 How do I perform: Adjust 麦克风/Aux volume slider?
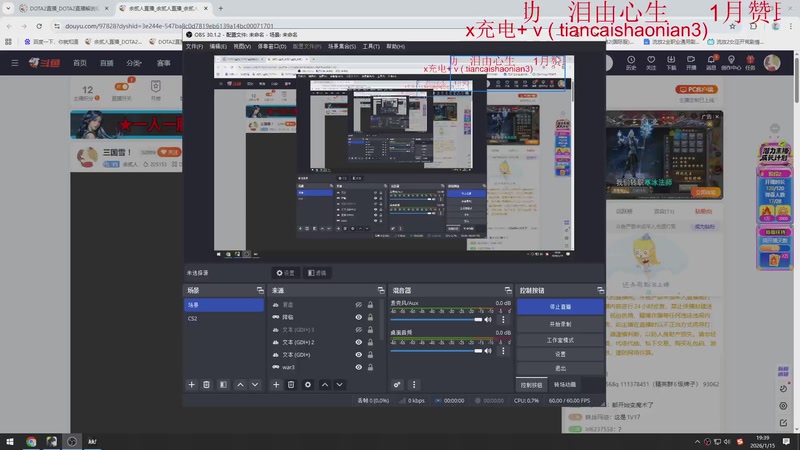pos(437,320)
